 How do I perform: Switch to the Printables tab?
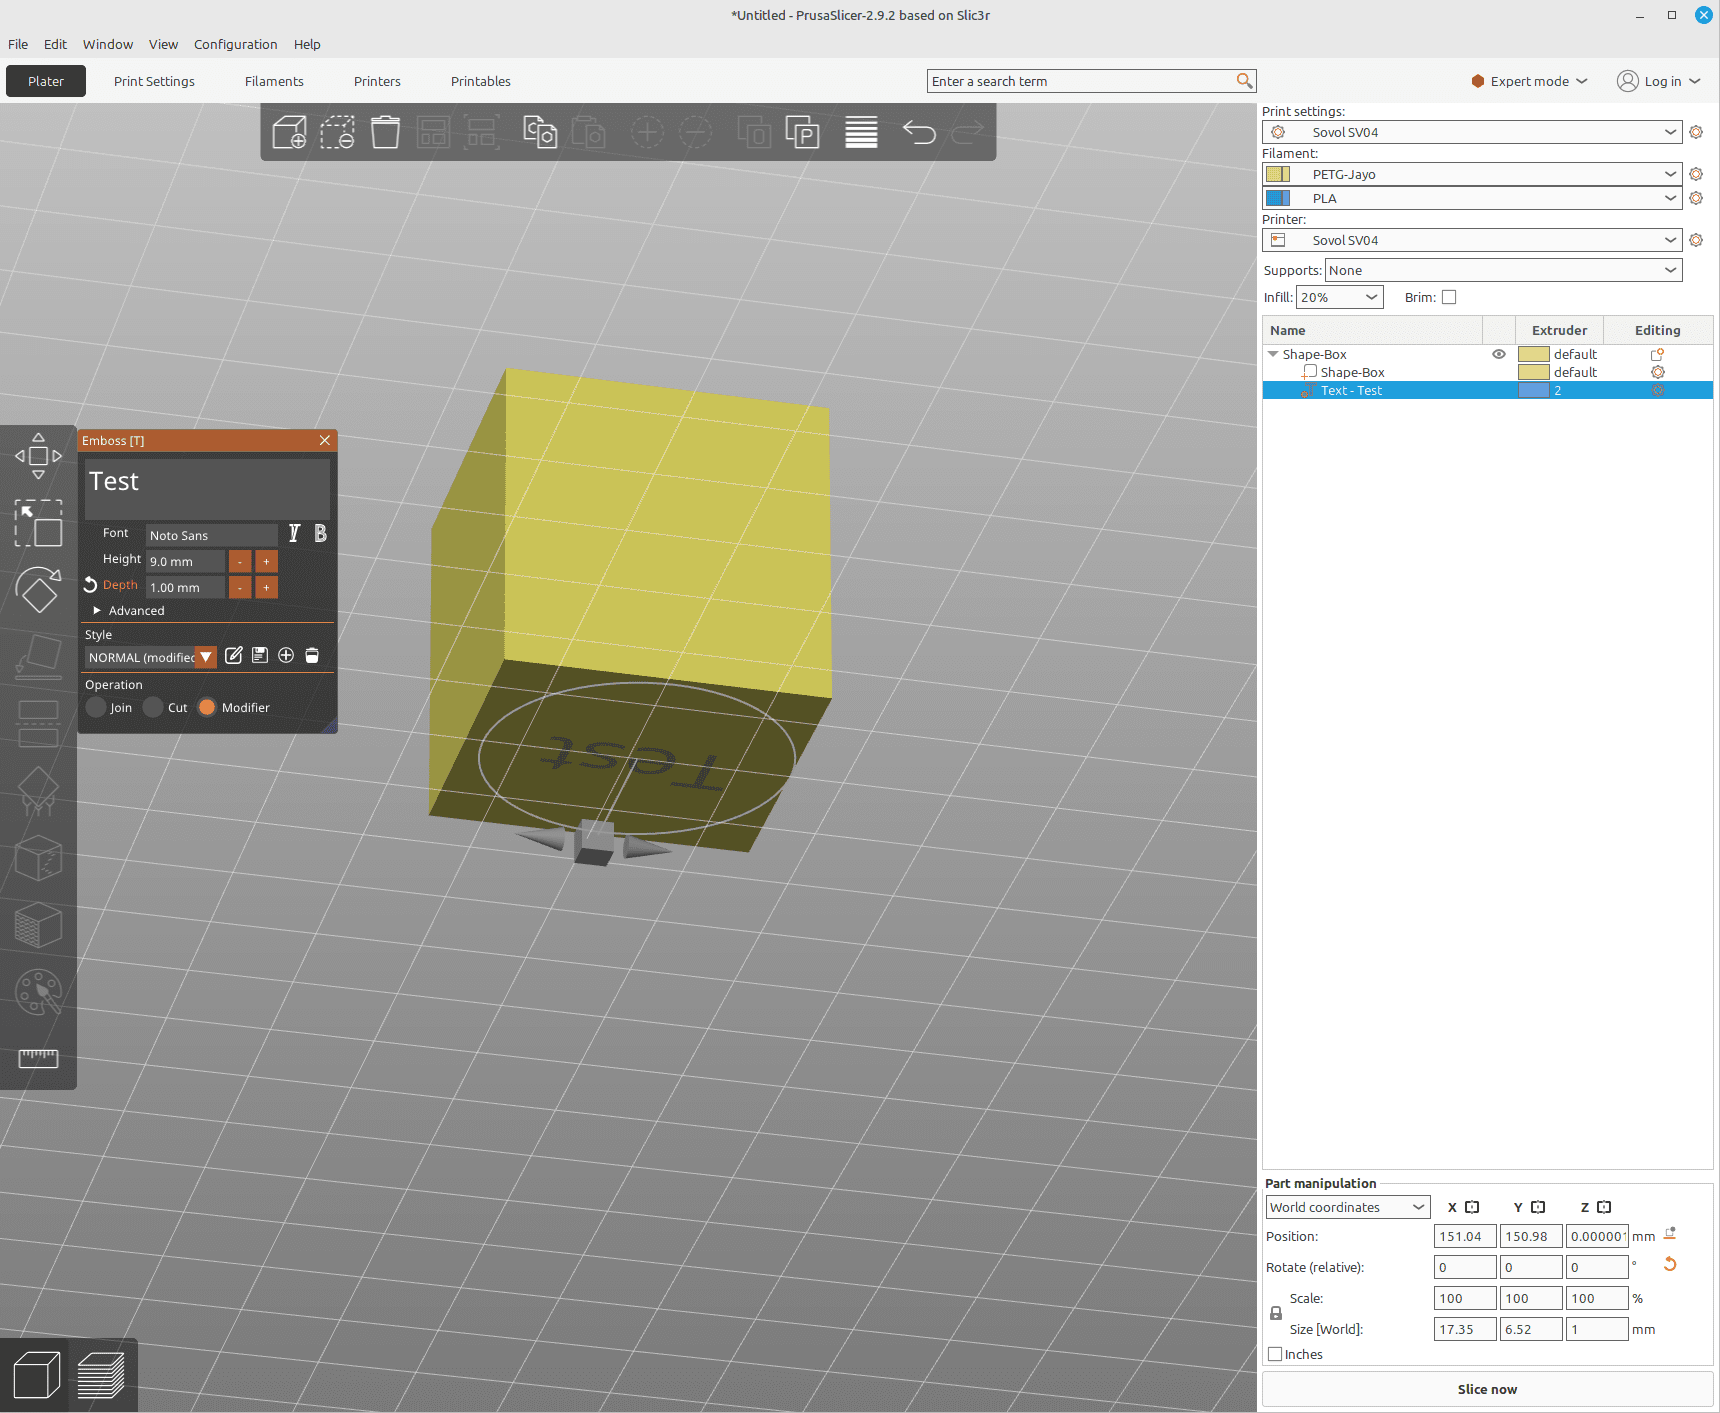pos(481,81)
